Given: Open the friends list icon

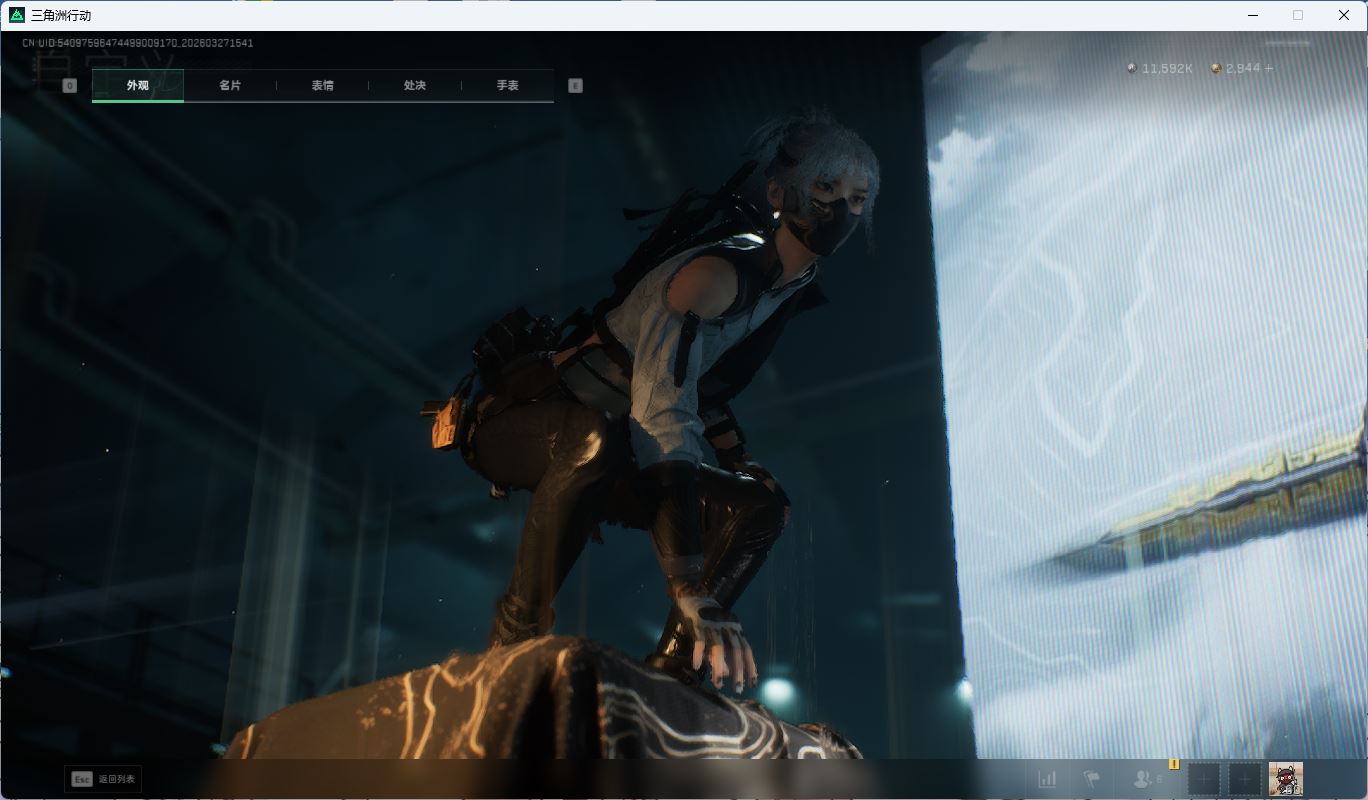Looking at the screenshot, I should (x=1142, y=779).
